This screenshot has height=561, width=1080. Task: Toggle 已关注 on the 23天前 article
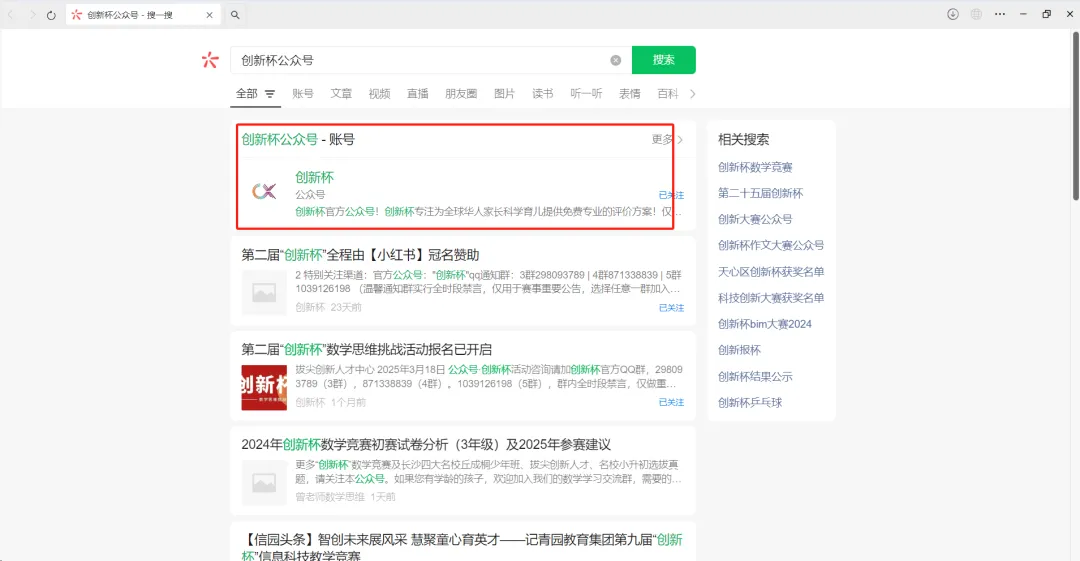[671, 307]
